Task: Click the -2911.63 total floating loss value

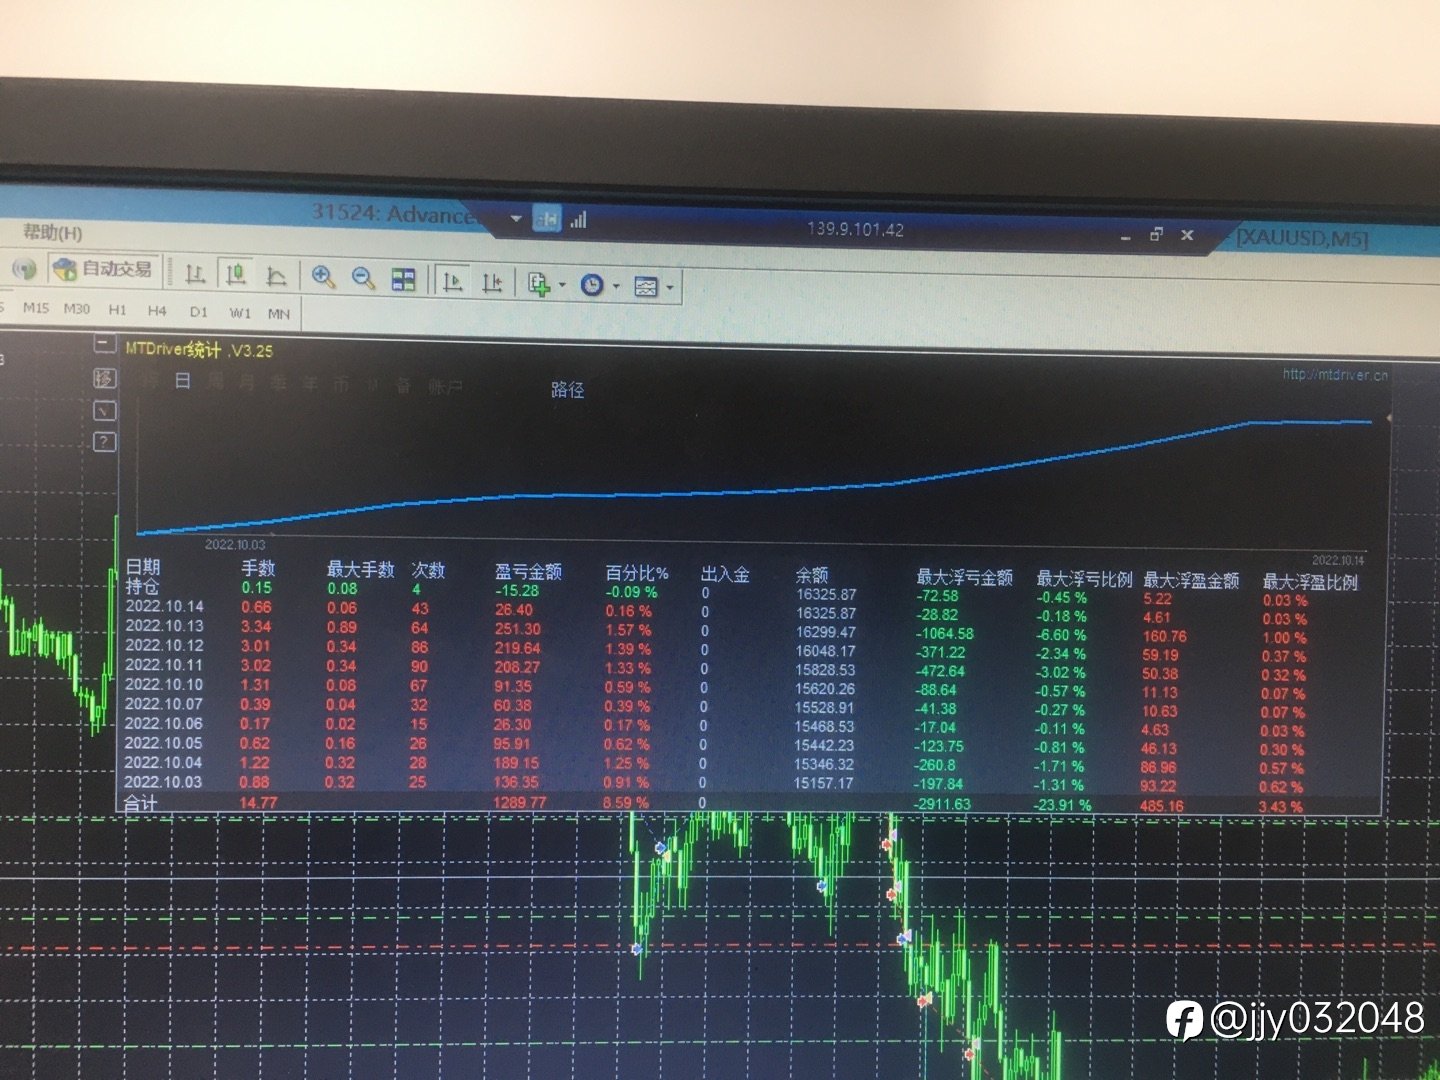Action: pos(942,803)
